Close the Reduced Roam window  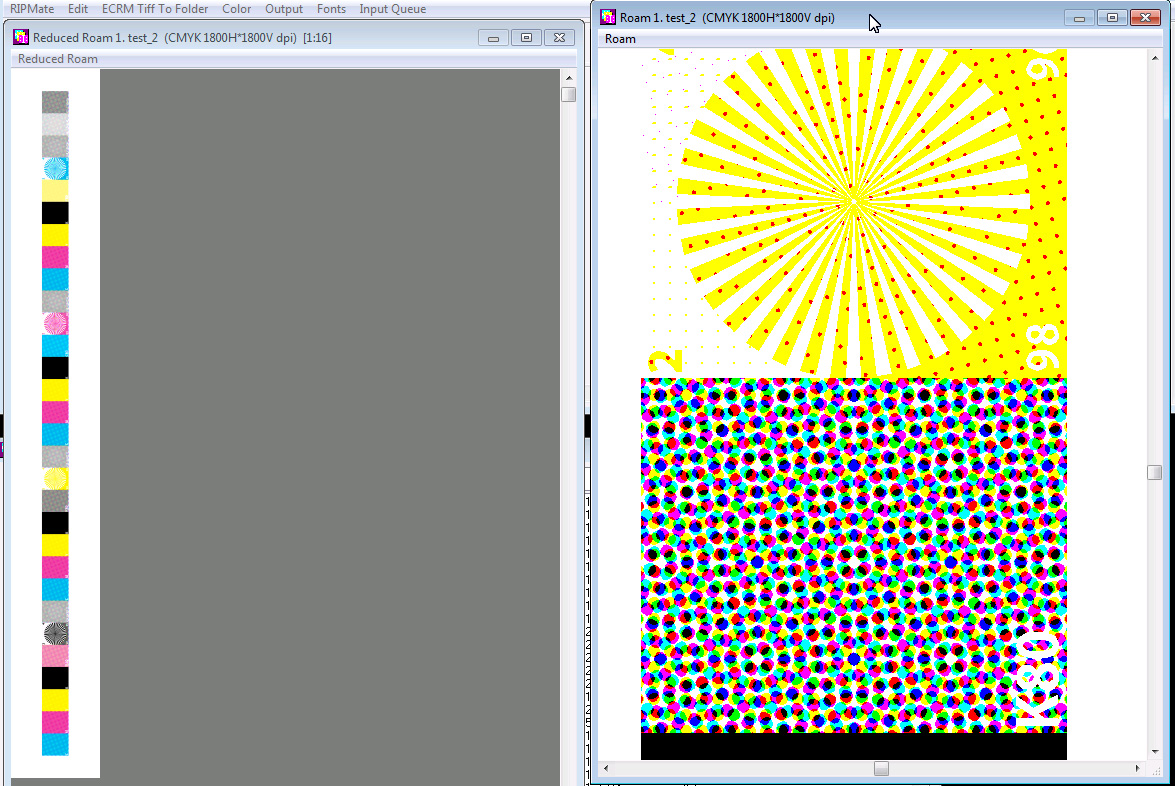click(559, 37)
